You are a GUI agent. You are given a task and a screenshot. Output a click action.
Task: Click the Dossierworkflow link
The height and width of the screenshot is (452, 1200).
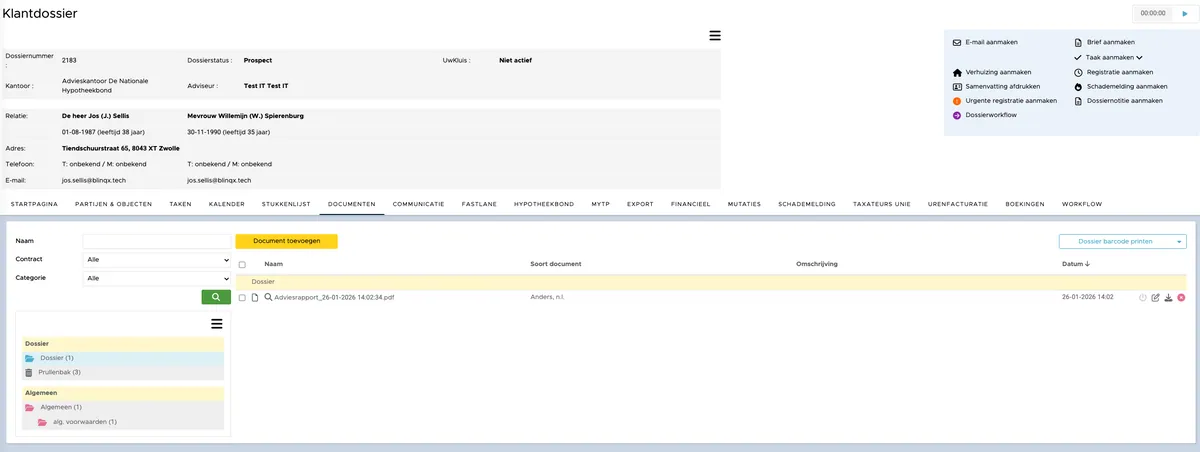point(991,115)
